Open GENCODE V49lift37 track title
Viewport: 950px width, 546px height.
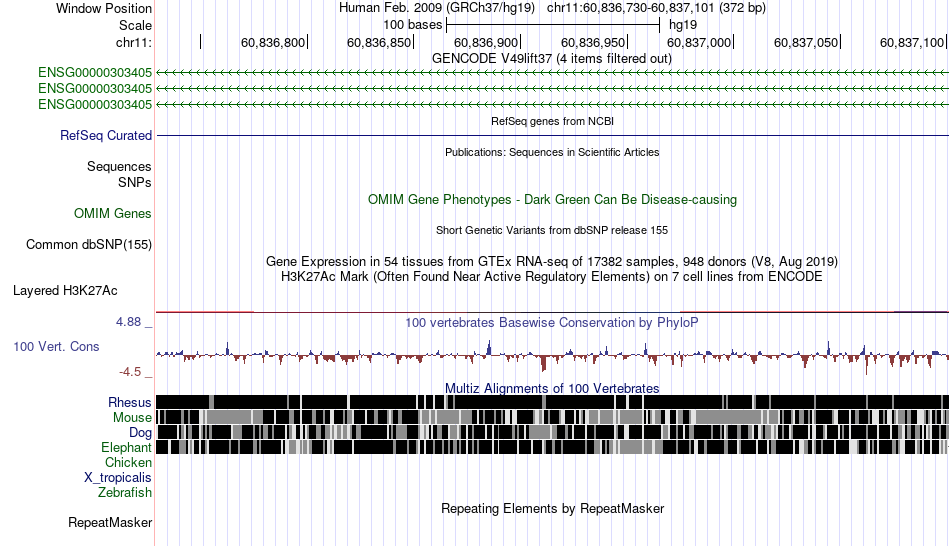(x=551, y=59)
